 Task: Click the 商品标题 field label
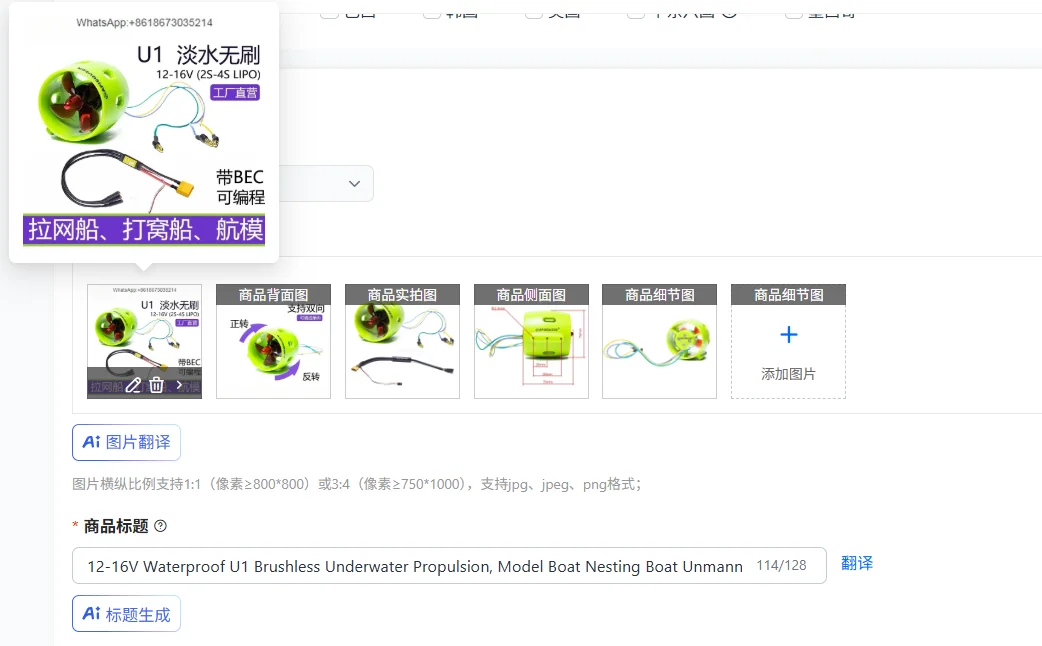coord(116,526)
